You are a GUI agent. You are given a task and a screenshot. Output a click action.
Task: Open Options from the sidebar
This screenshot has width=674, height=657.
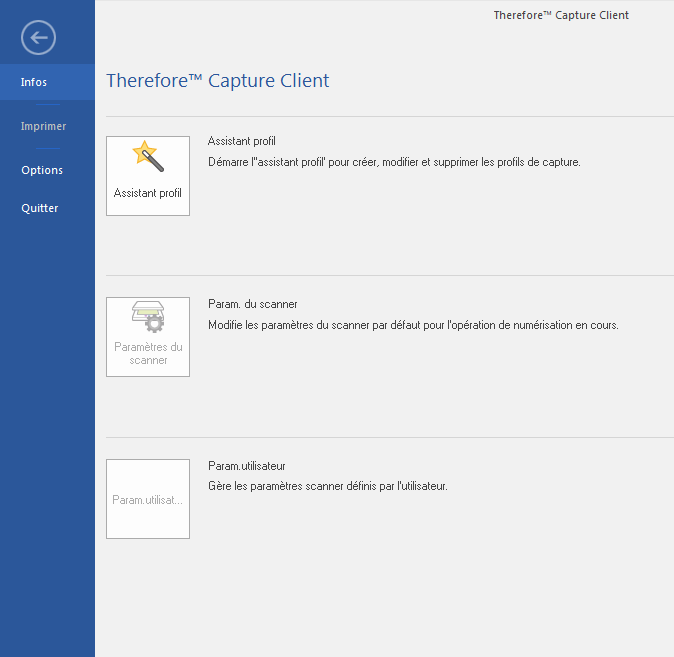(x=42, y=170)
